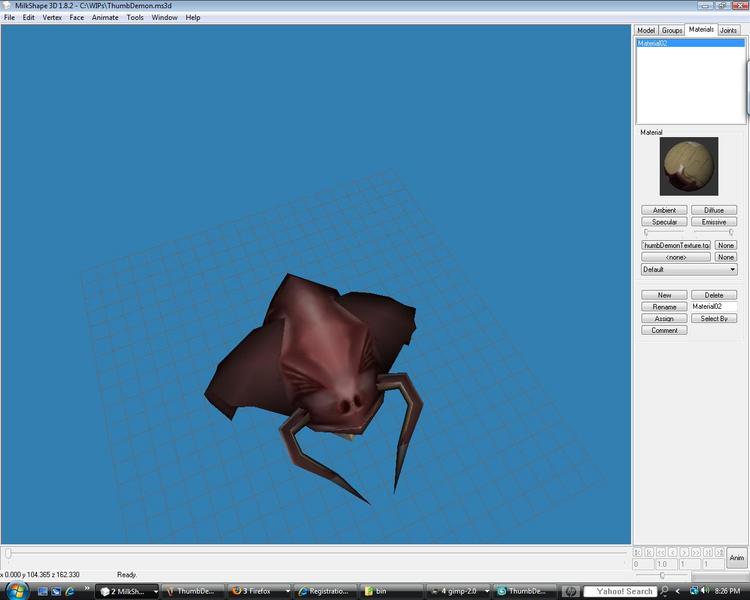Step forward one frame with > button

(684, 552)
